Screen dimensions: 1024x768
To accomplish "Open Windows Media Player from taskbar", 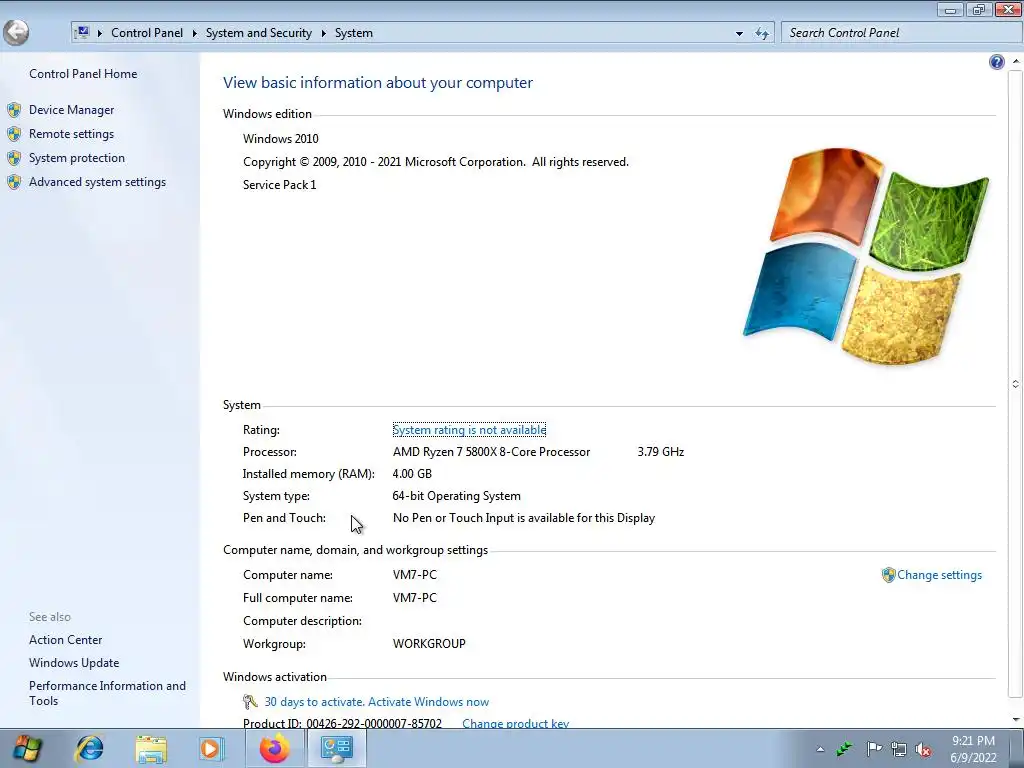I will click(211, 748).
